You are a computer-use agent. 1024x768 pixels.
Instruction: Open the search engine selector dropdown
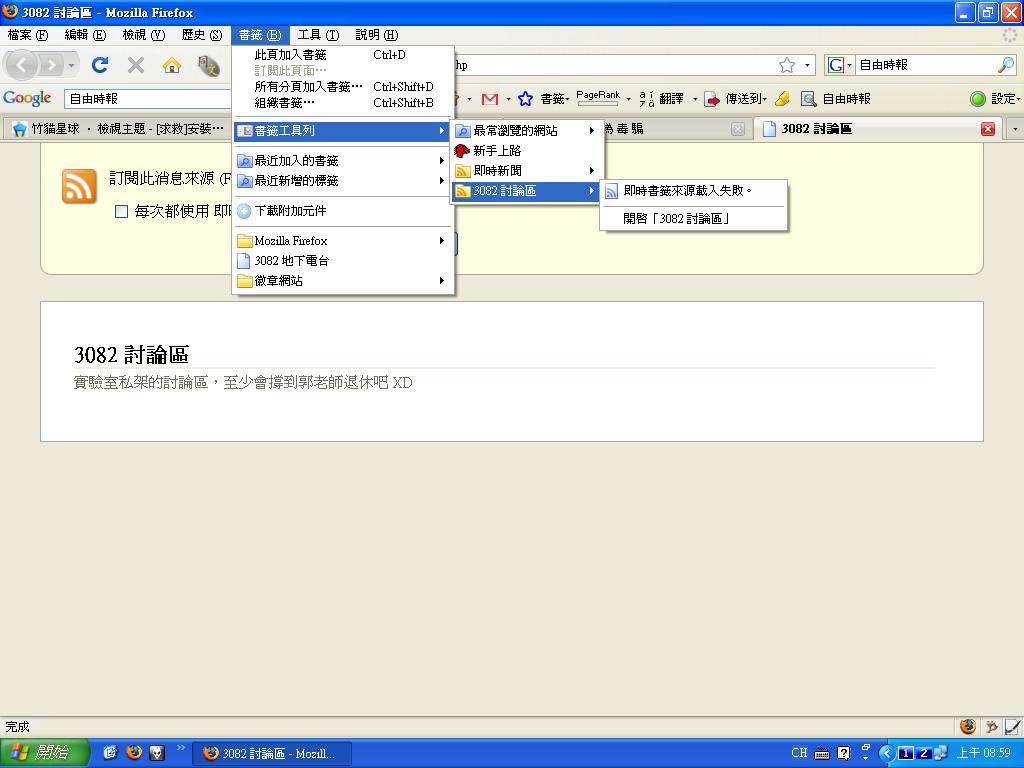pos(839,65)
